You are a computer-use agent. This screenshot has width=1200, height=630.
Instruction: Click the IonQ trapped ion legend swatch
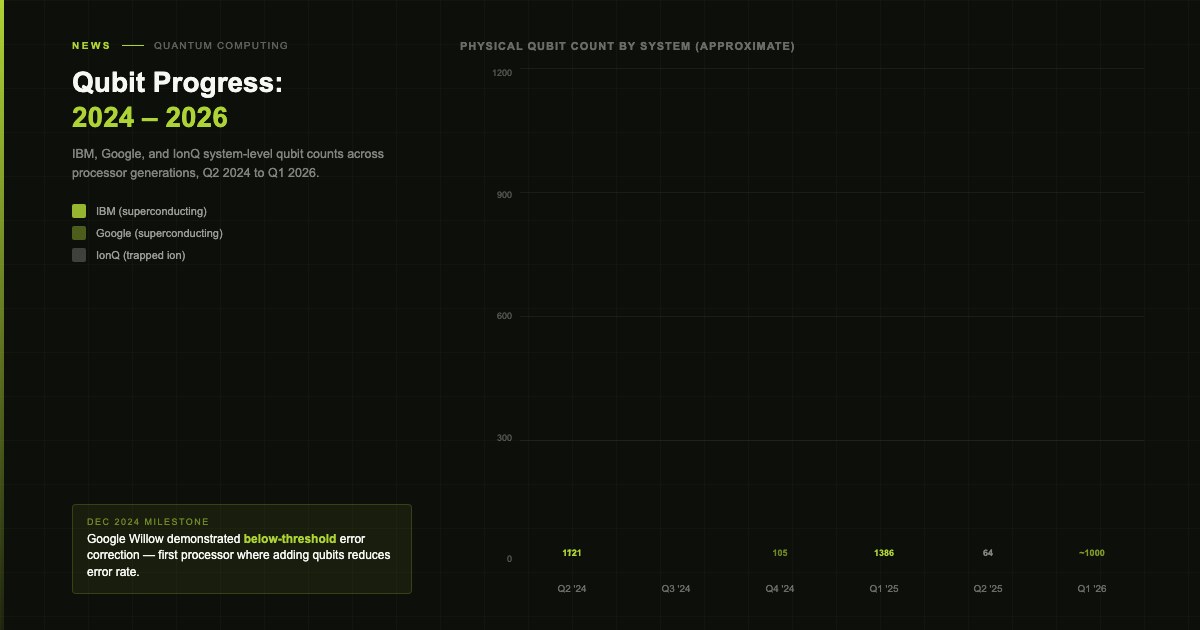point(79,255)
